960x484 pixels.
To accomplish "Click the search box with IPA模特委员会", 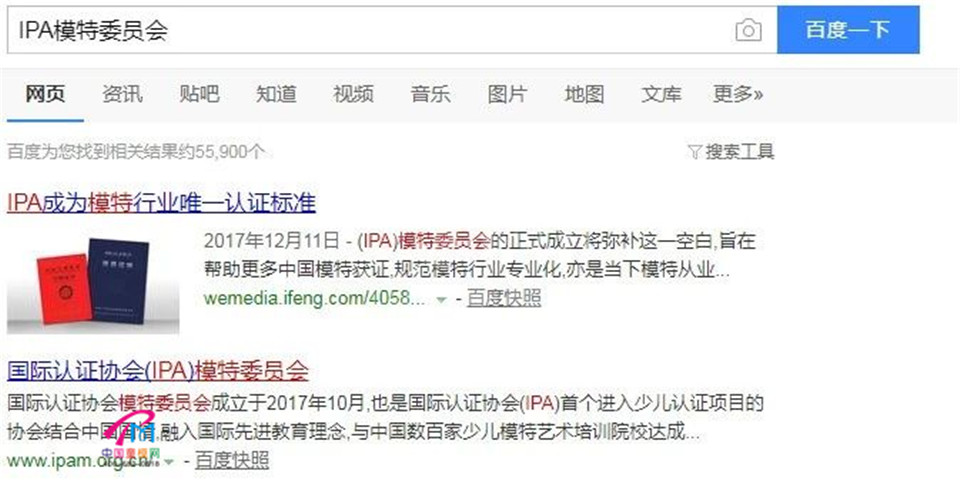I will coord(392,30).
